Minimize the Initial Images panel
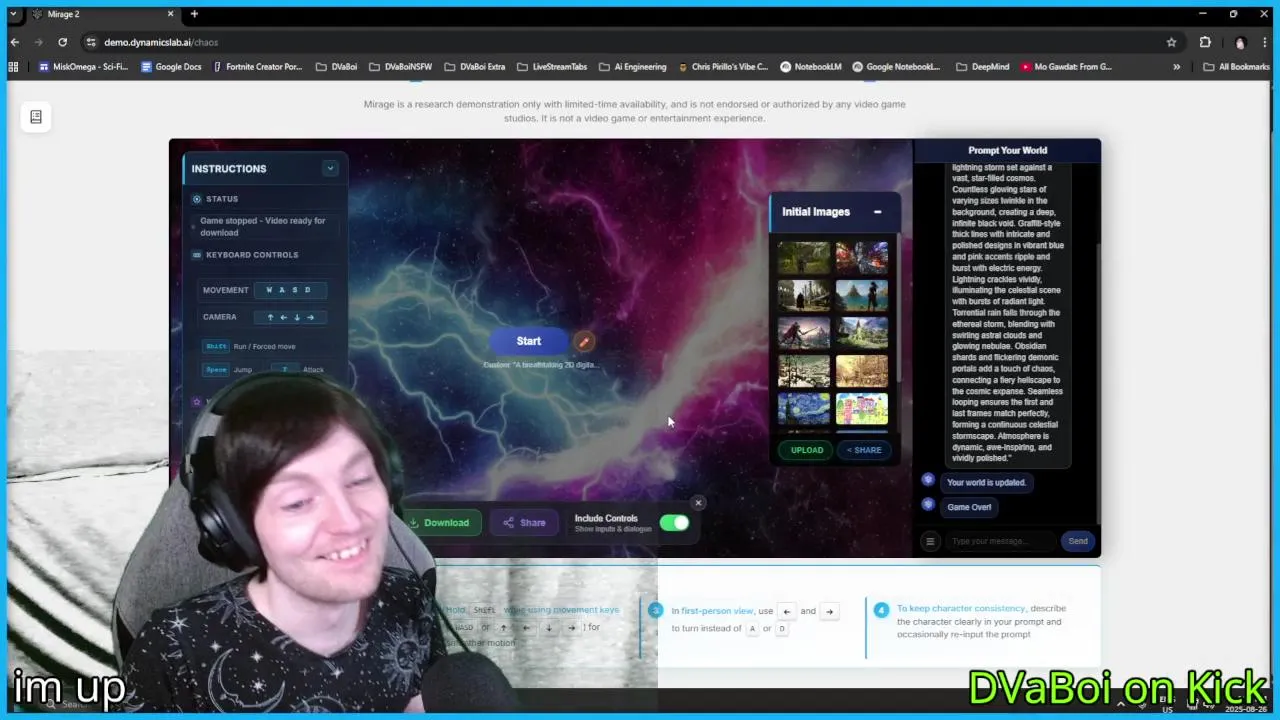 pyautogui.click(x=877, y=212)
